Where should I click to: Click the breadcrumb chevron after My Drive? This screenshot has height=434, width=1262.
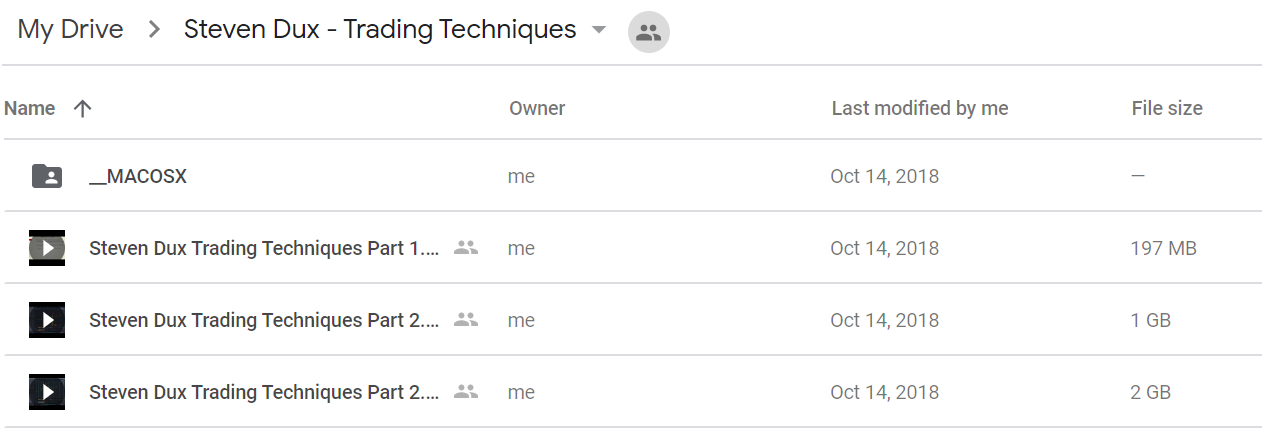(154, 30)
